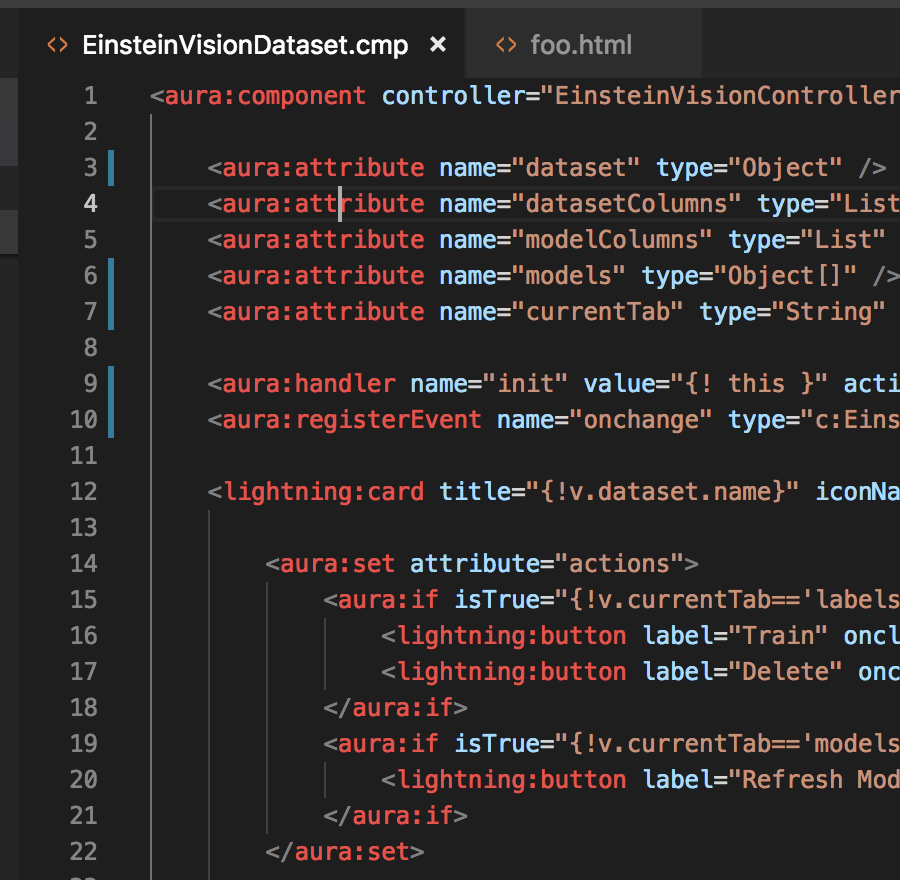Click the "currentTab" name value
Screen dimensions: 900x880
pyautogui.click(x=597, y=311)
